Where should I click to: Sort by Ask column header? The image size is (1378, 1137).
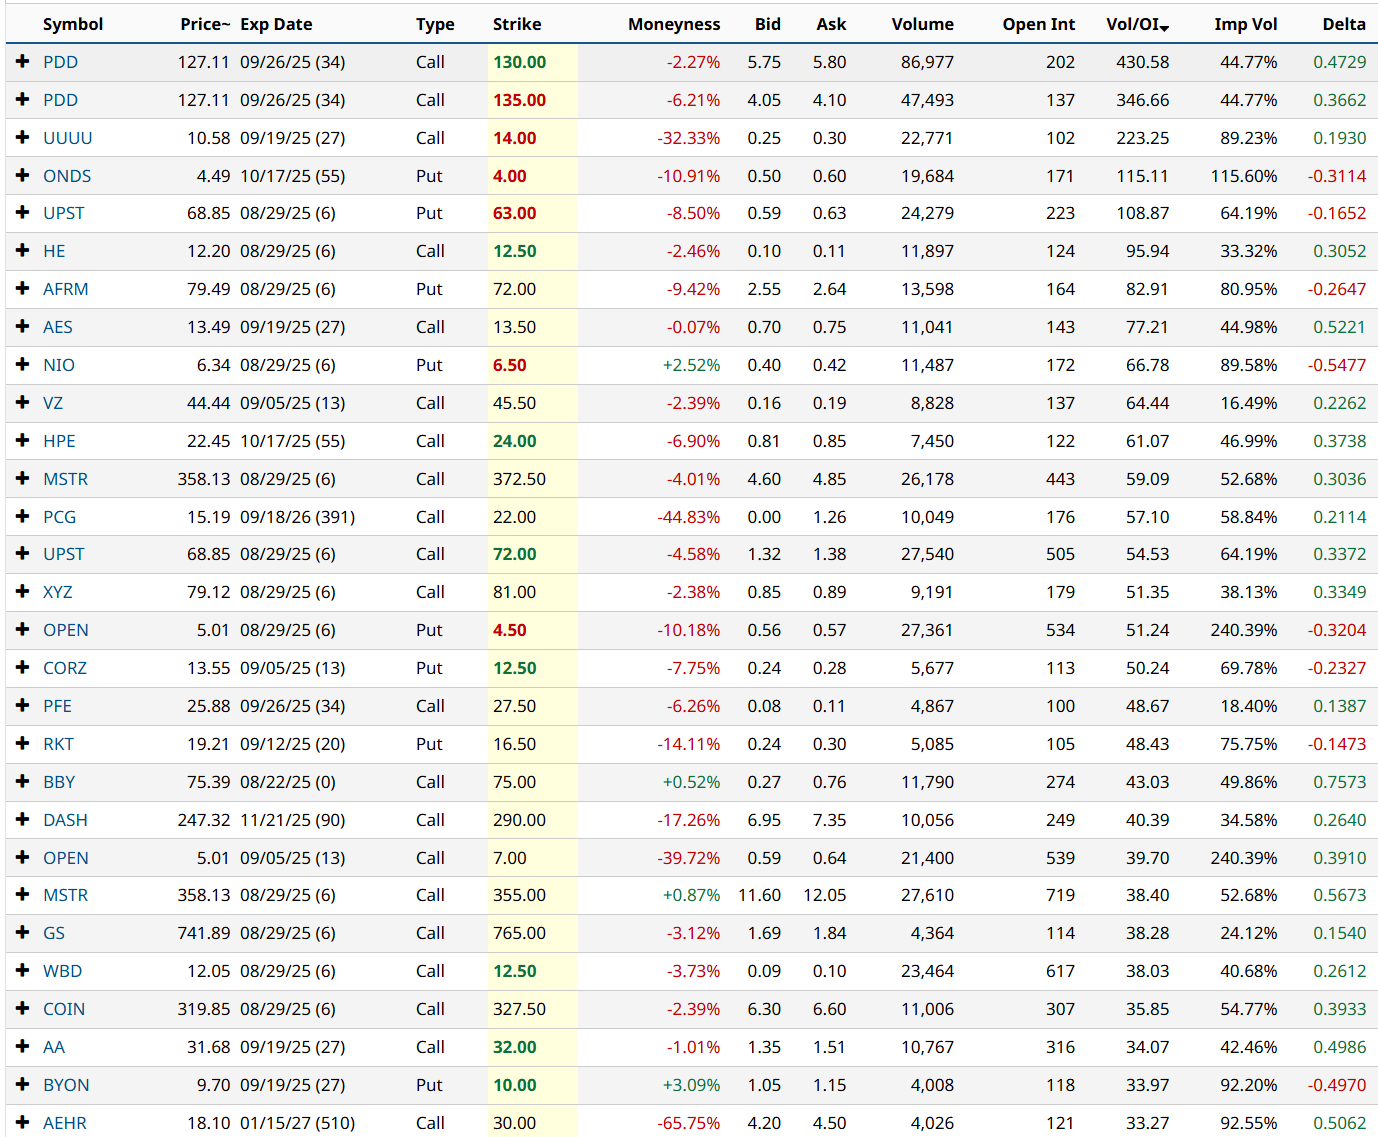click(831, 25)
